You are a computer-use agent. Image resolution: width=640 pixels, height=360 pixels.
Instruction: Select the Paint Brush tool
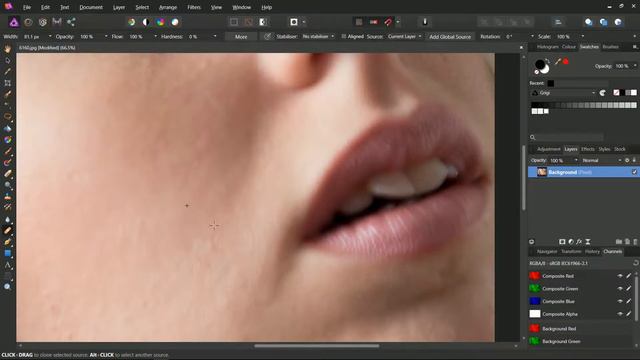tap(7, 151)
